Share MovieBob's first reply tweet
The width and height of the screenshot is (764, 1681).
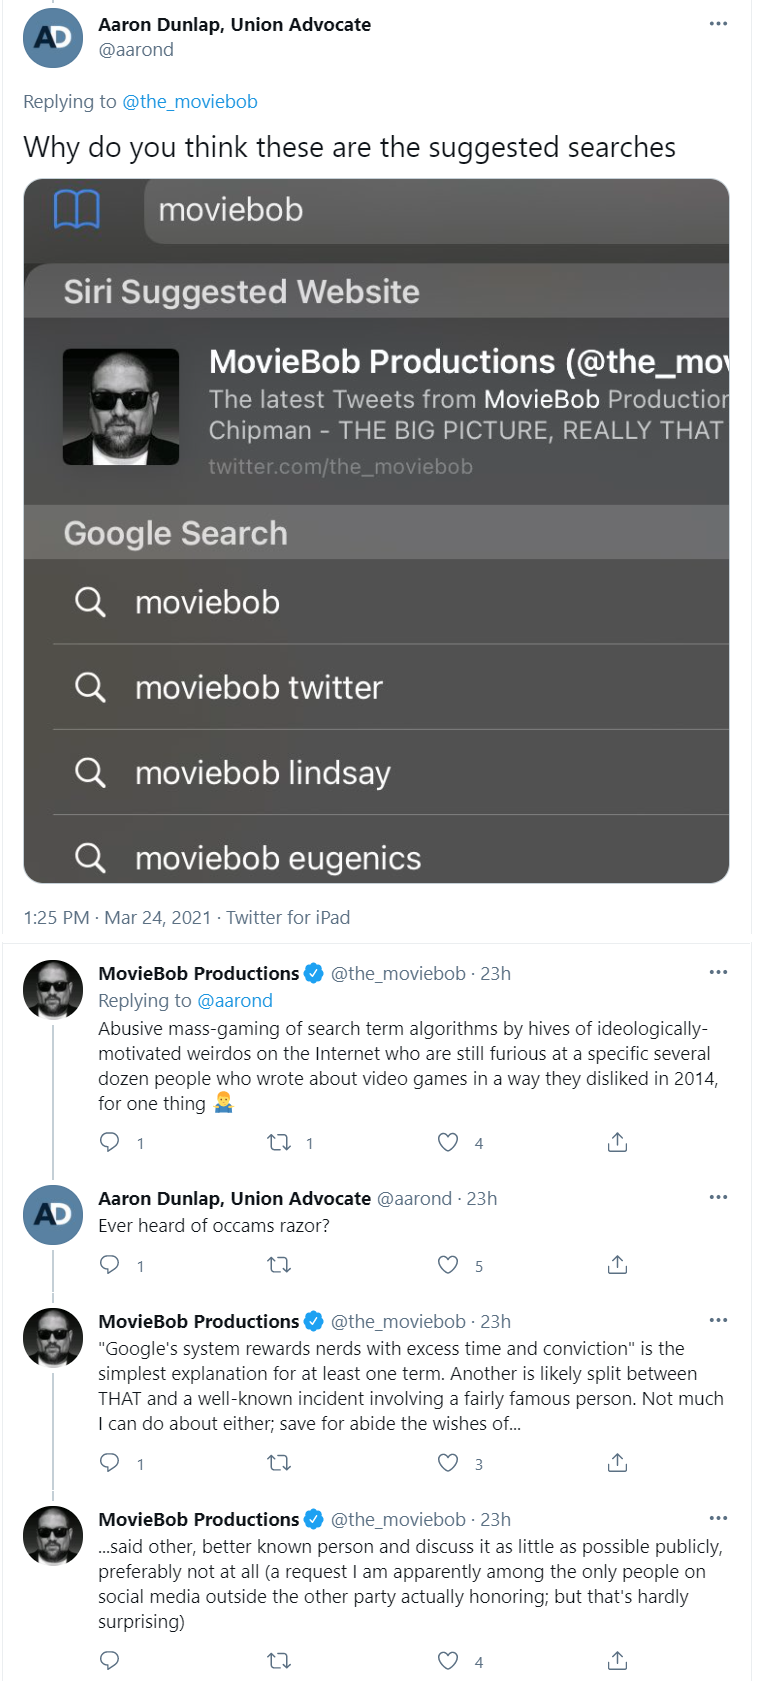(x=618, y=1142)
